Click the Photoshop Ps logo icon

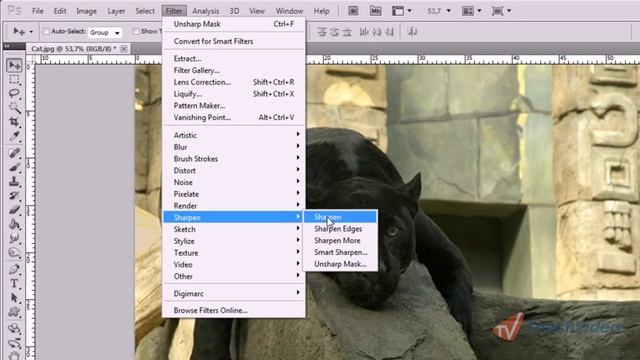point(15,11)
